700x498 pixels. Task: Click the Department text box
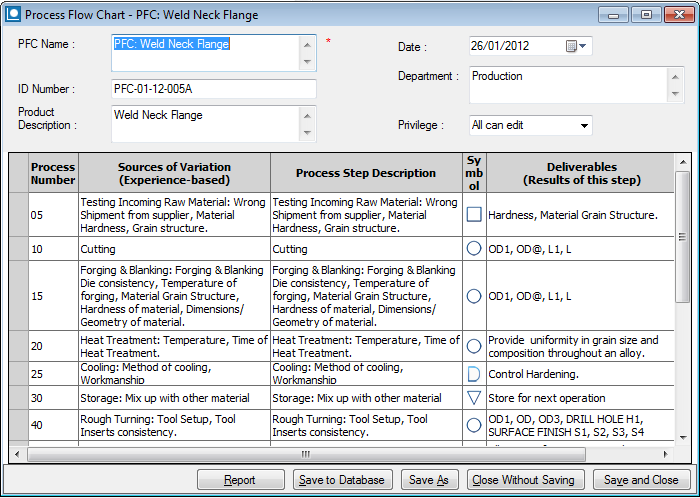[x=568, y=84]
